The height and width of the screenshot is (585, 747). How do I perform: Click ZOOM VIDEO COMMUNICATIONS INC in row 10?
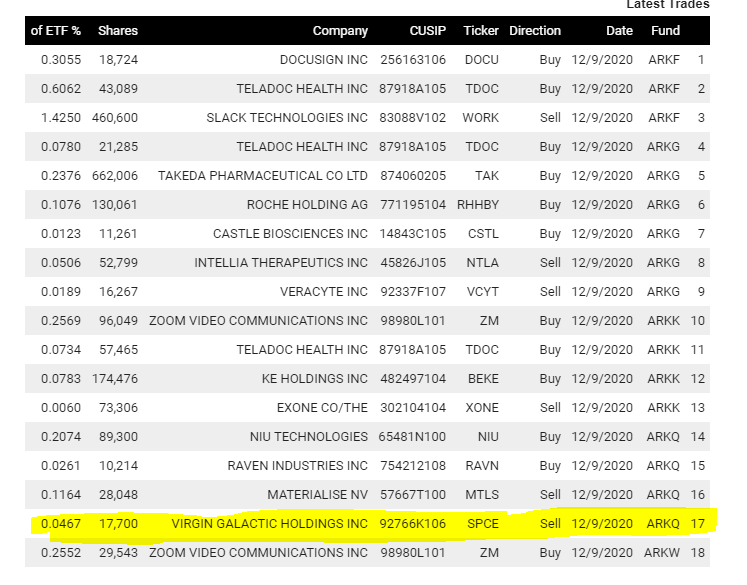(x=258, y=321)
